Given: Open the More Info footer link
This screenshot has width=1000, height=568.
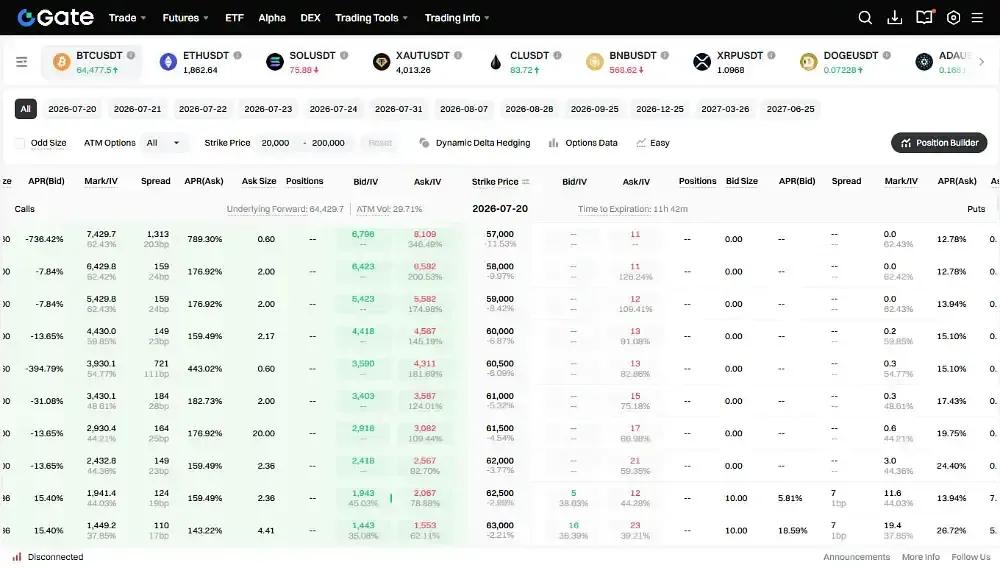Looking at the screenshot, I should [x=921, y=557].
